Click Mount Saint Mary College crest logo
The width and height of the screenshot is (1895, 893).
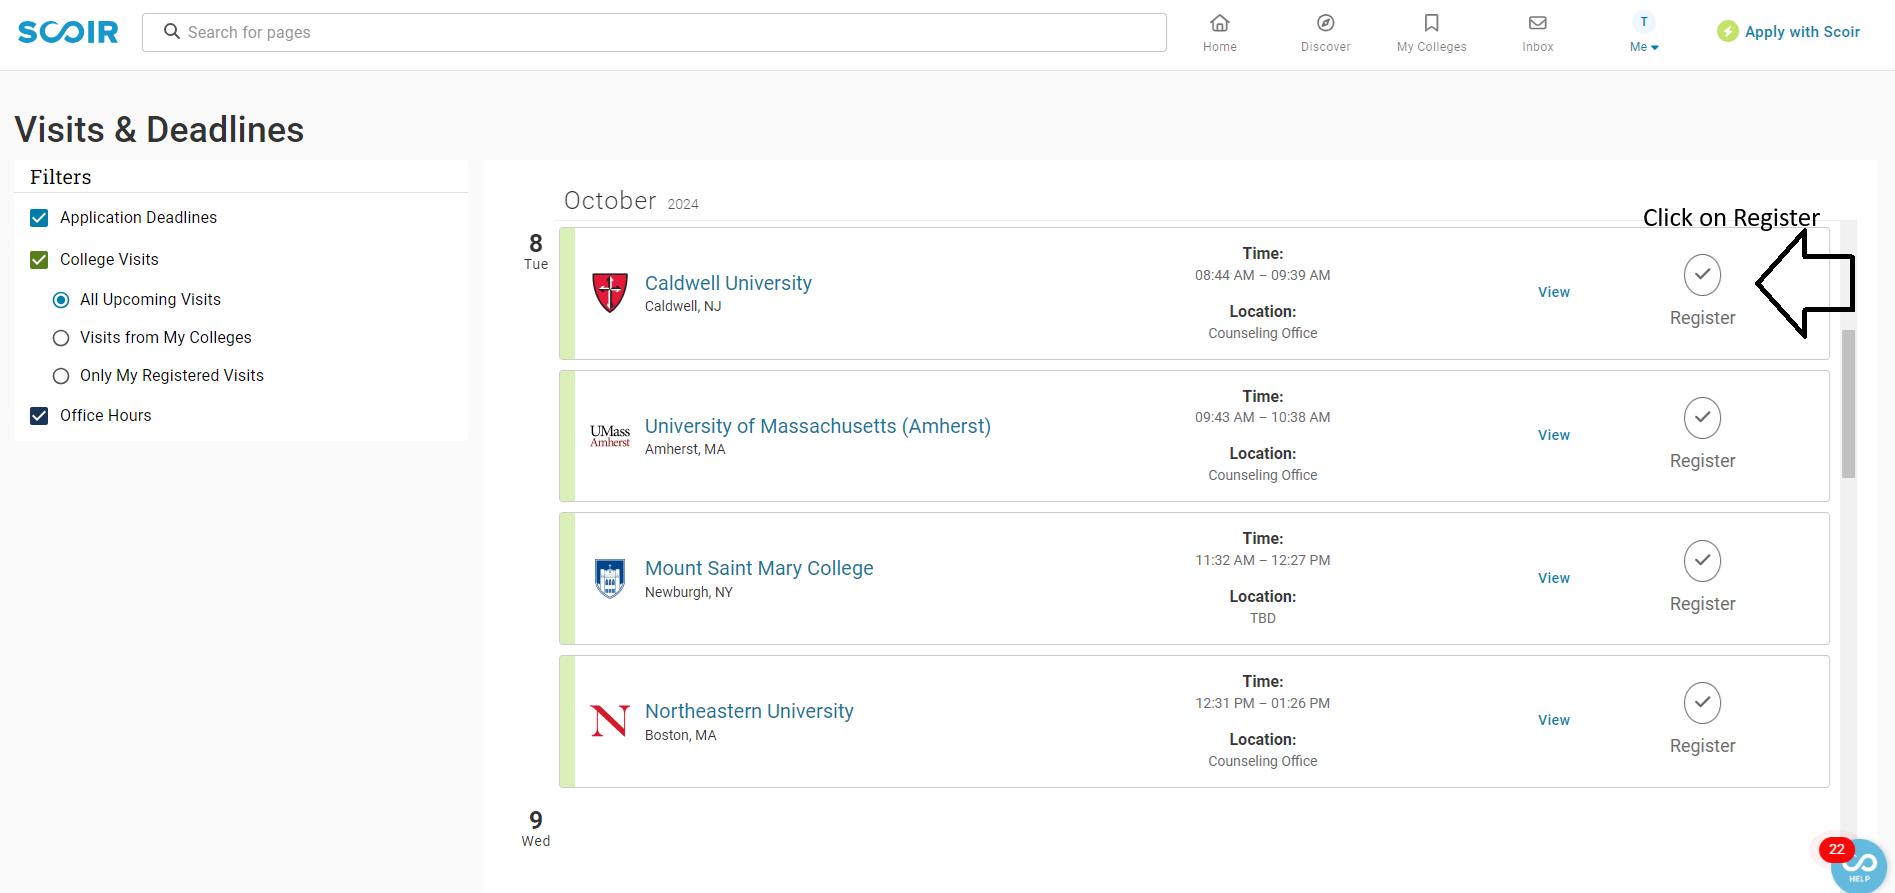[x=610, y=578]
